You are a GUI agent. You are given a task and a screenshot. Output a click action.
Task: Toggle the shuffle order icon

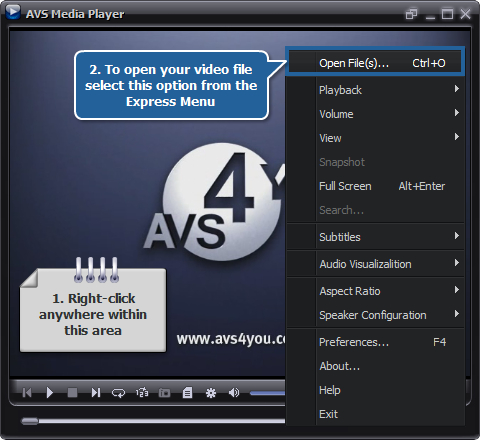pos(142,393)
